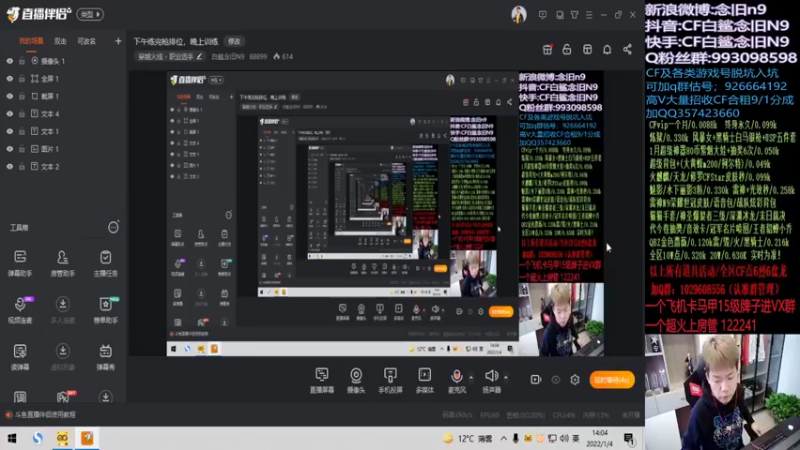
Task: Download the 虚拟形象 virtual avatar tool
Action: click(63, 357)
